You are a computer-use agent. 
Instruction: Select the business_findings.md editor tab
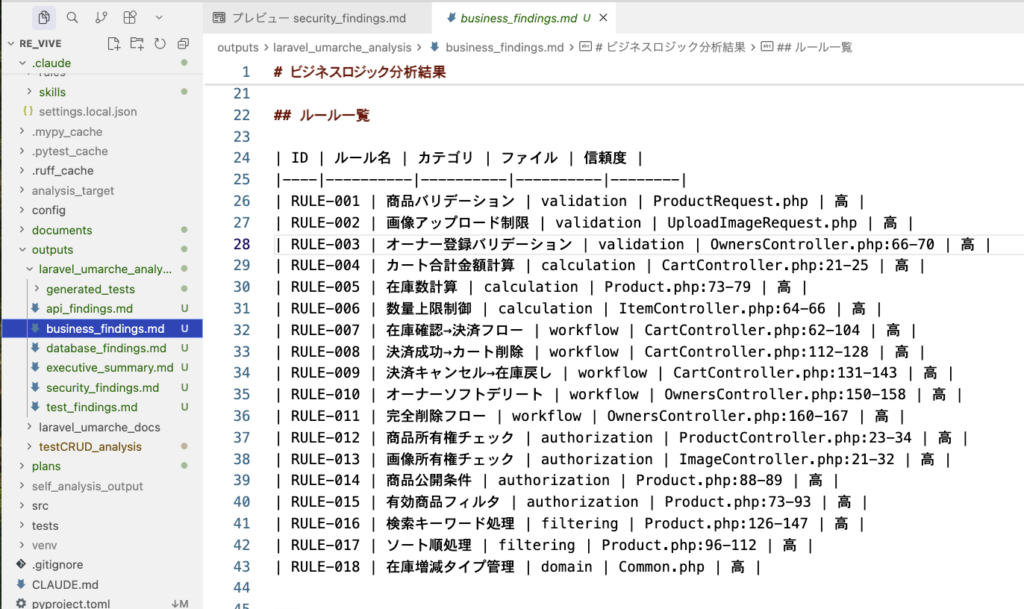512,18
